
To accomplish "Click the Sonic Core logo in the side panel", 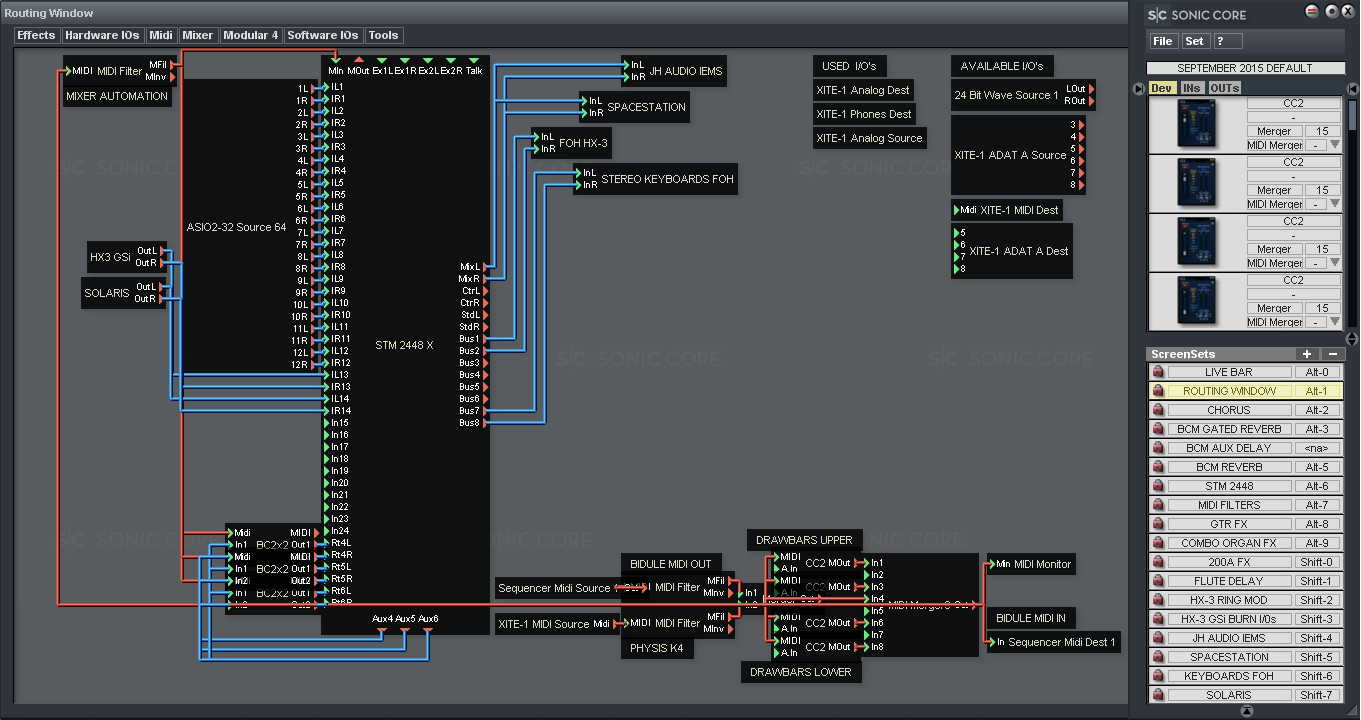I will click(x=1197, y=15).
